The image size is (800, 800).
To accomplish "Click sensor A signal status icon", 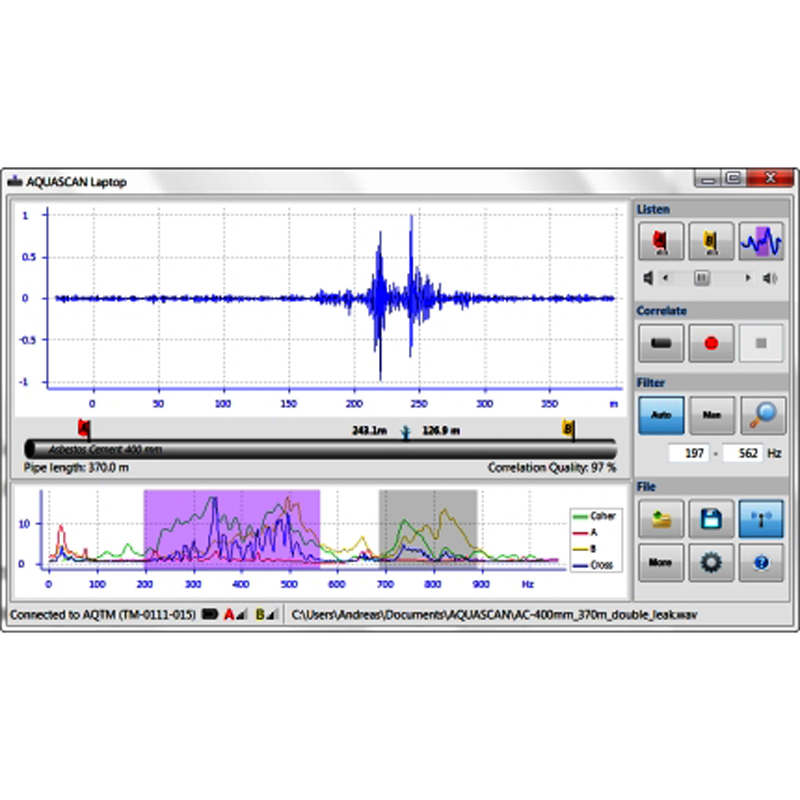I will tap(236, 614).
